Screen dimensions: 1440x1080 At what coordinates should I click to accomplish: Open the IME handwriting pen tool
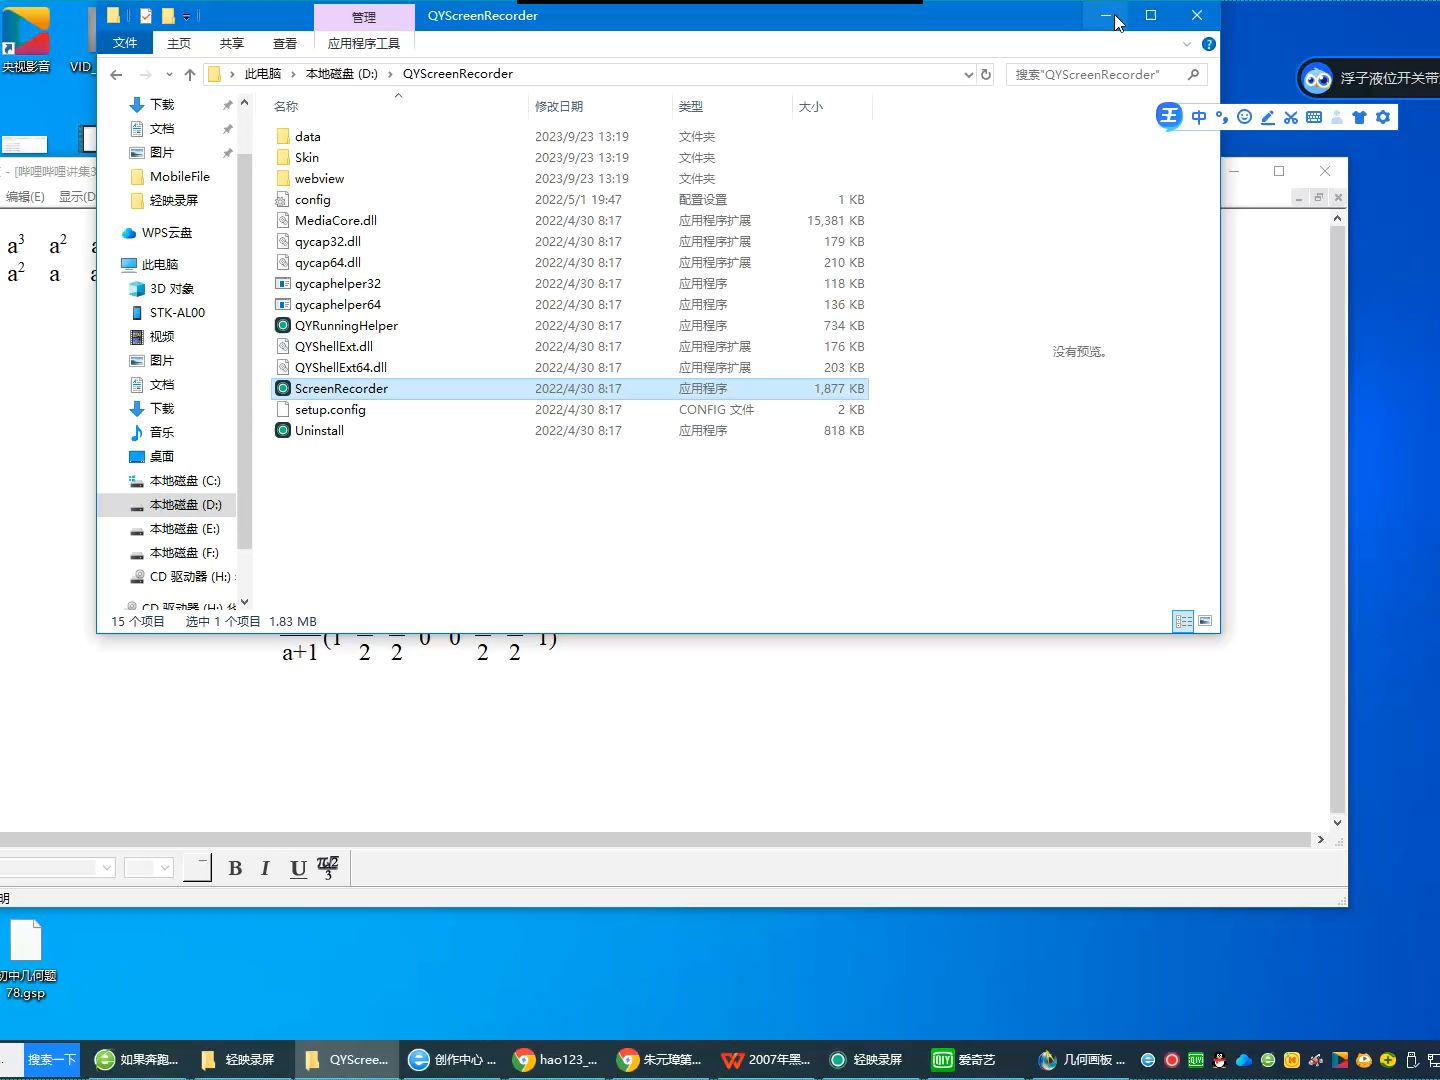(x=1267, y=117)
